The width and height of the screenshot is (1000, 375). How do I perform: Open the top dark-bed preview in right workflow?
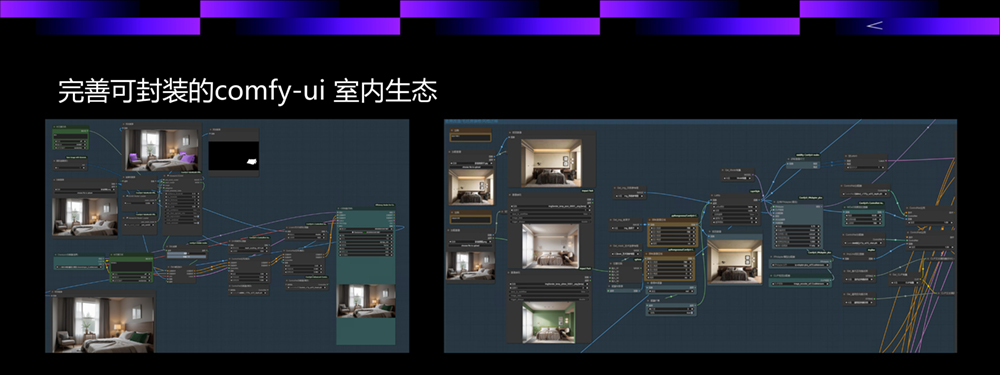(551, 163)
